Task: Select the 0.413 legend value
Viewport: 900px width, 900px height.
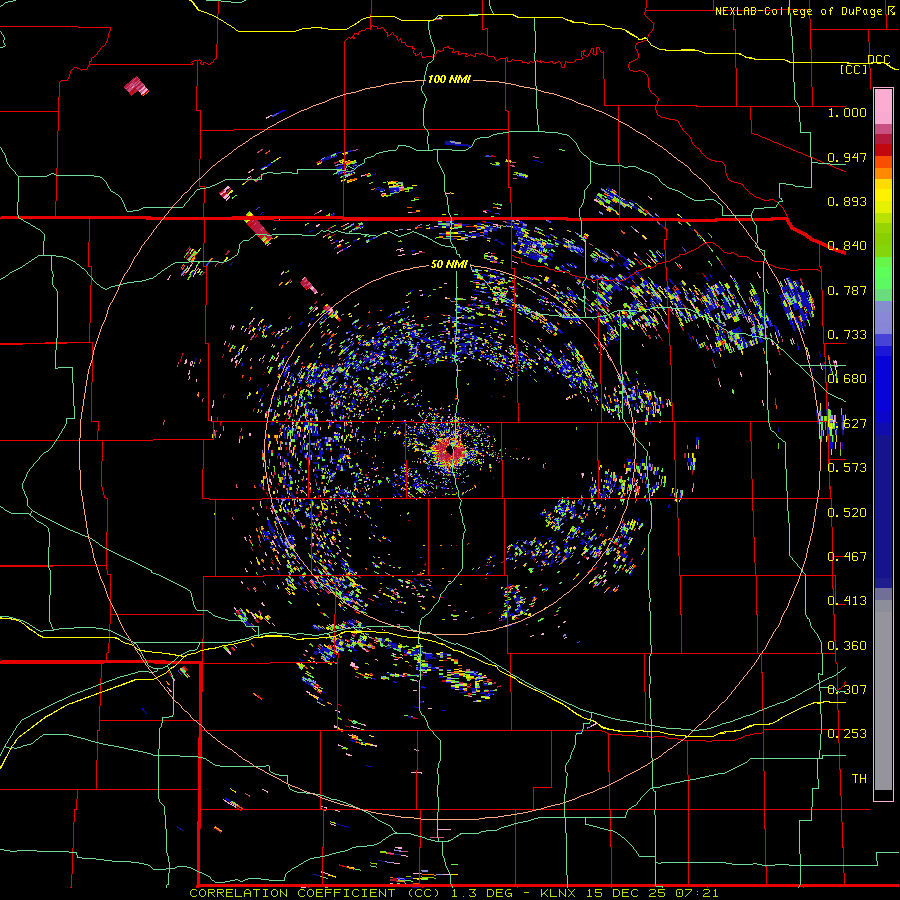Action: coord(847,601)
